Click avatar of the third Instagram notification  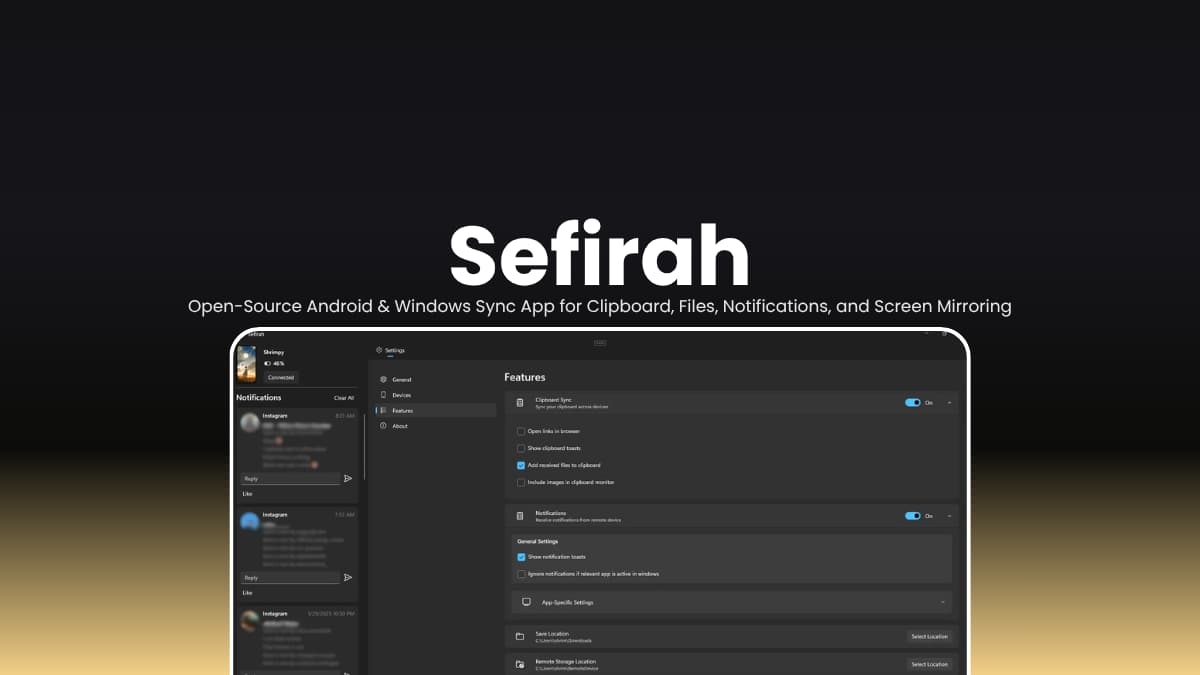[249, 621]
